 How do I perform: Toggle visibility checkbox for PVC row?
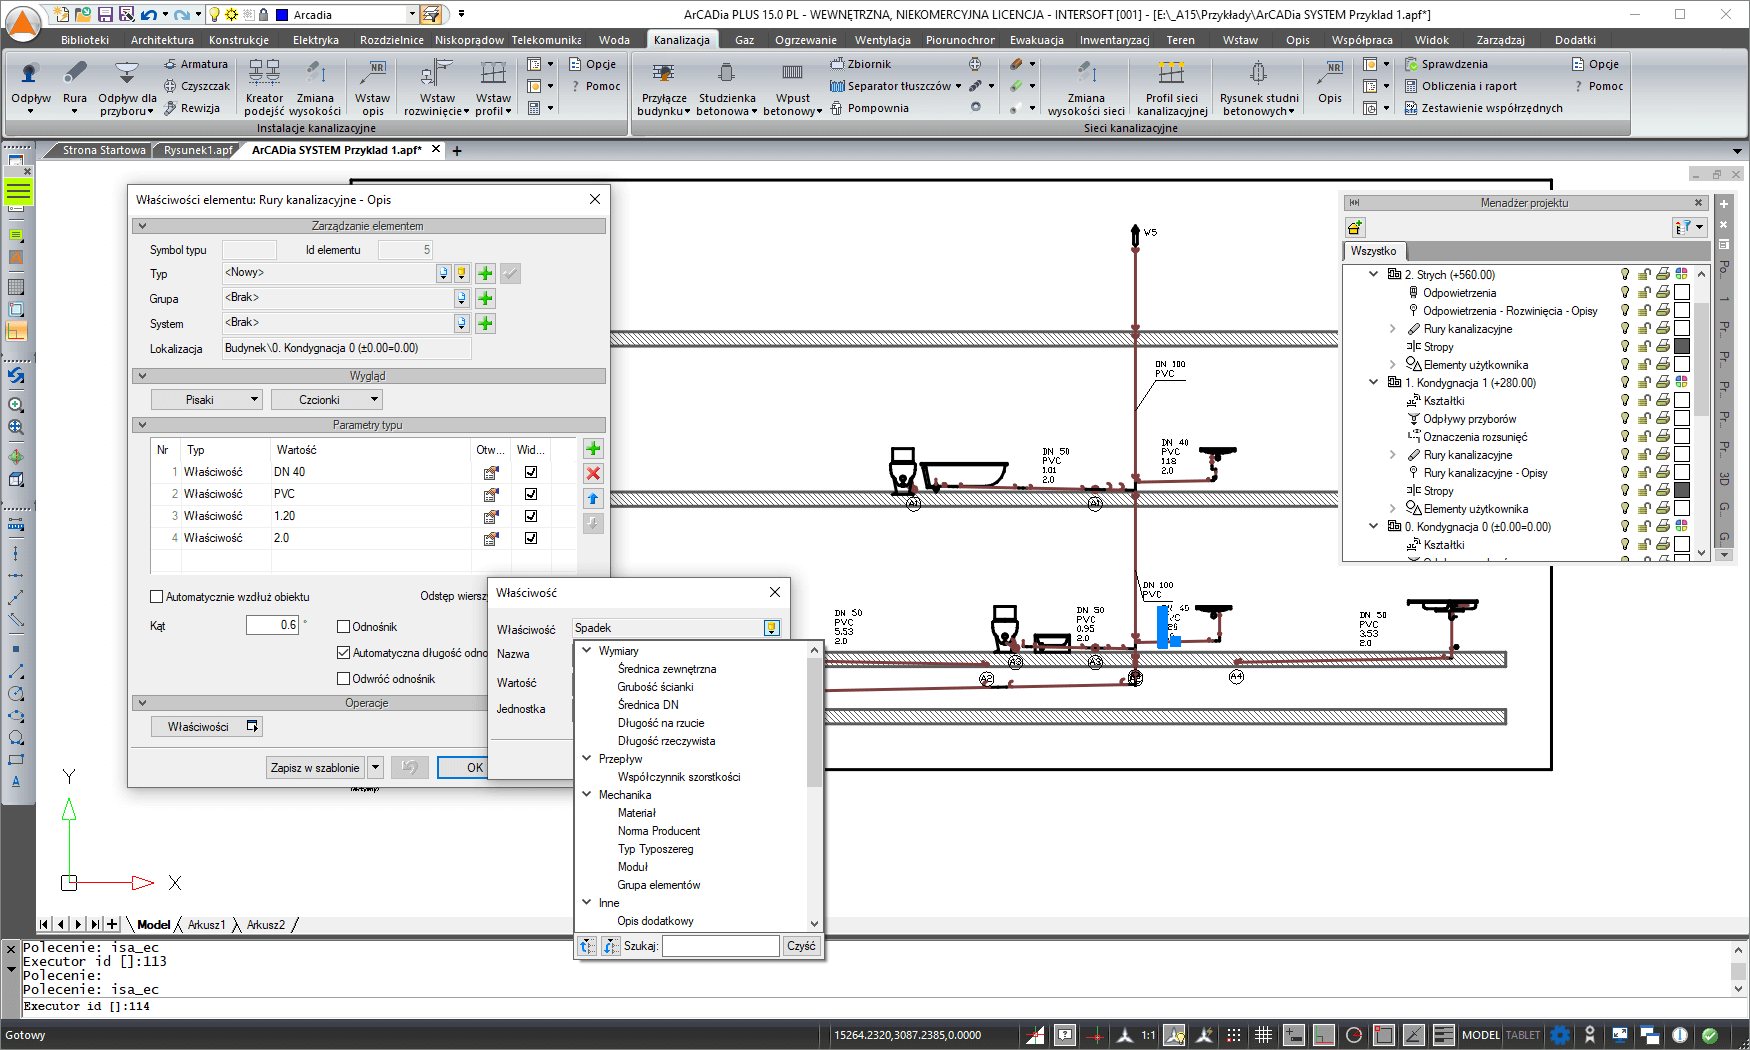tap(531, 494)
